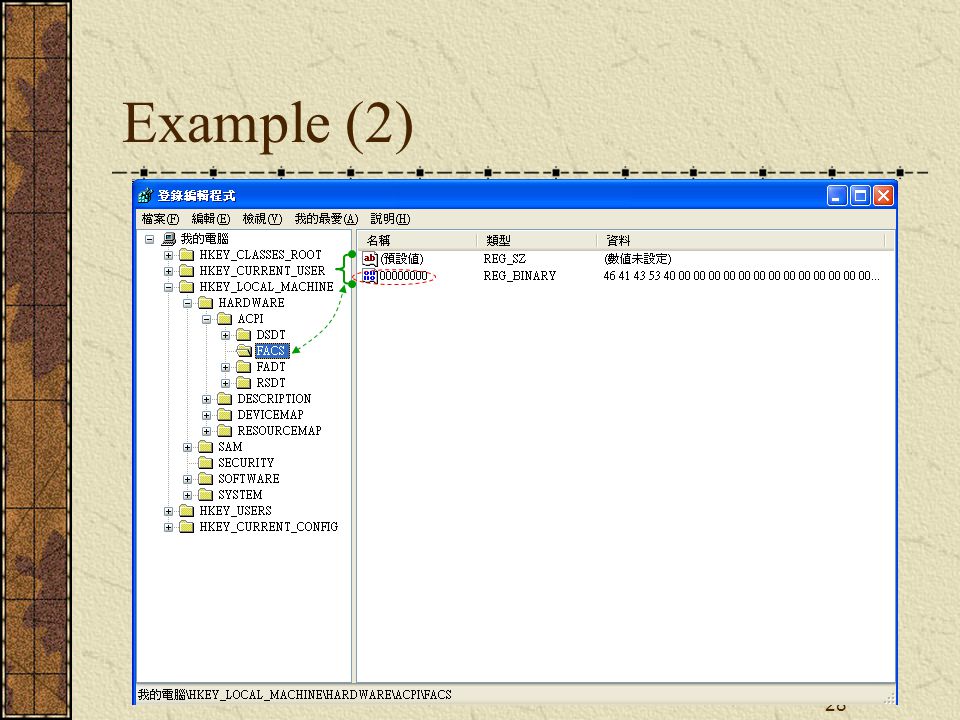Expand the SOFTWARE node
The image size is (960, 720).
(x=187, y=479)
